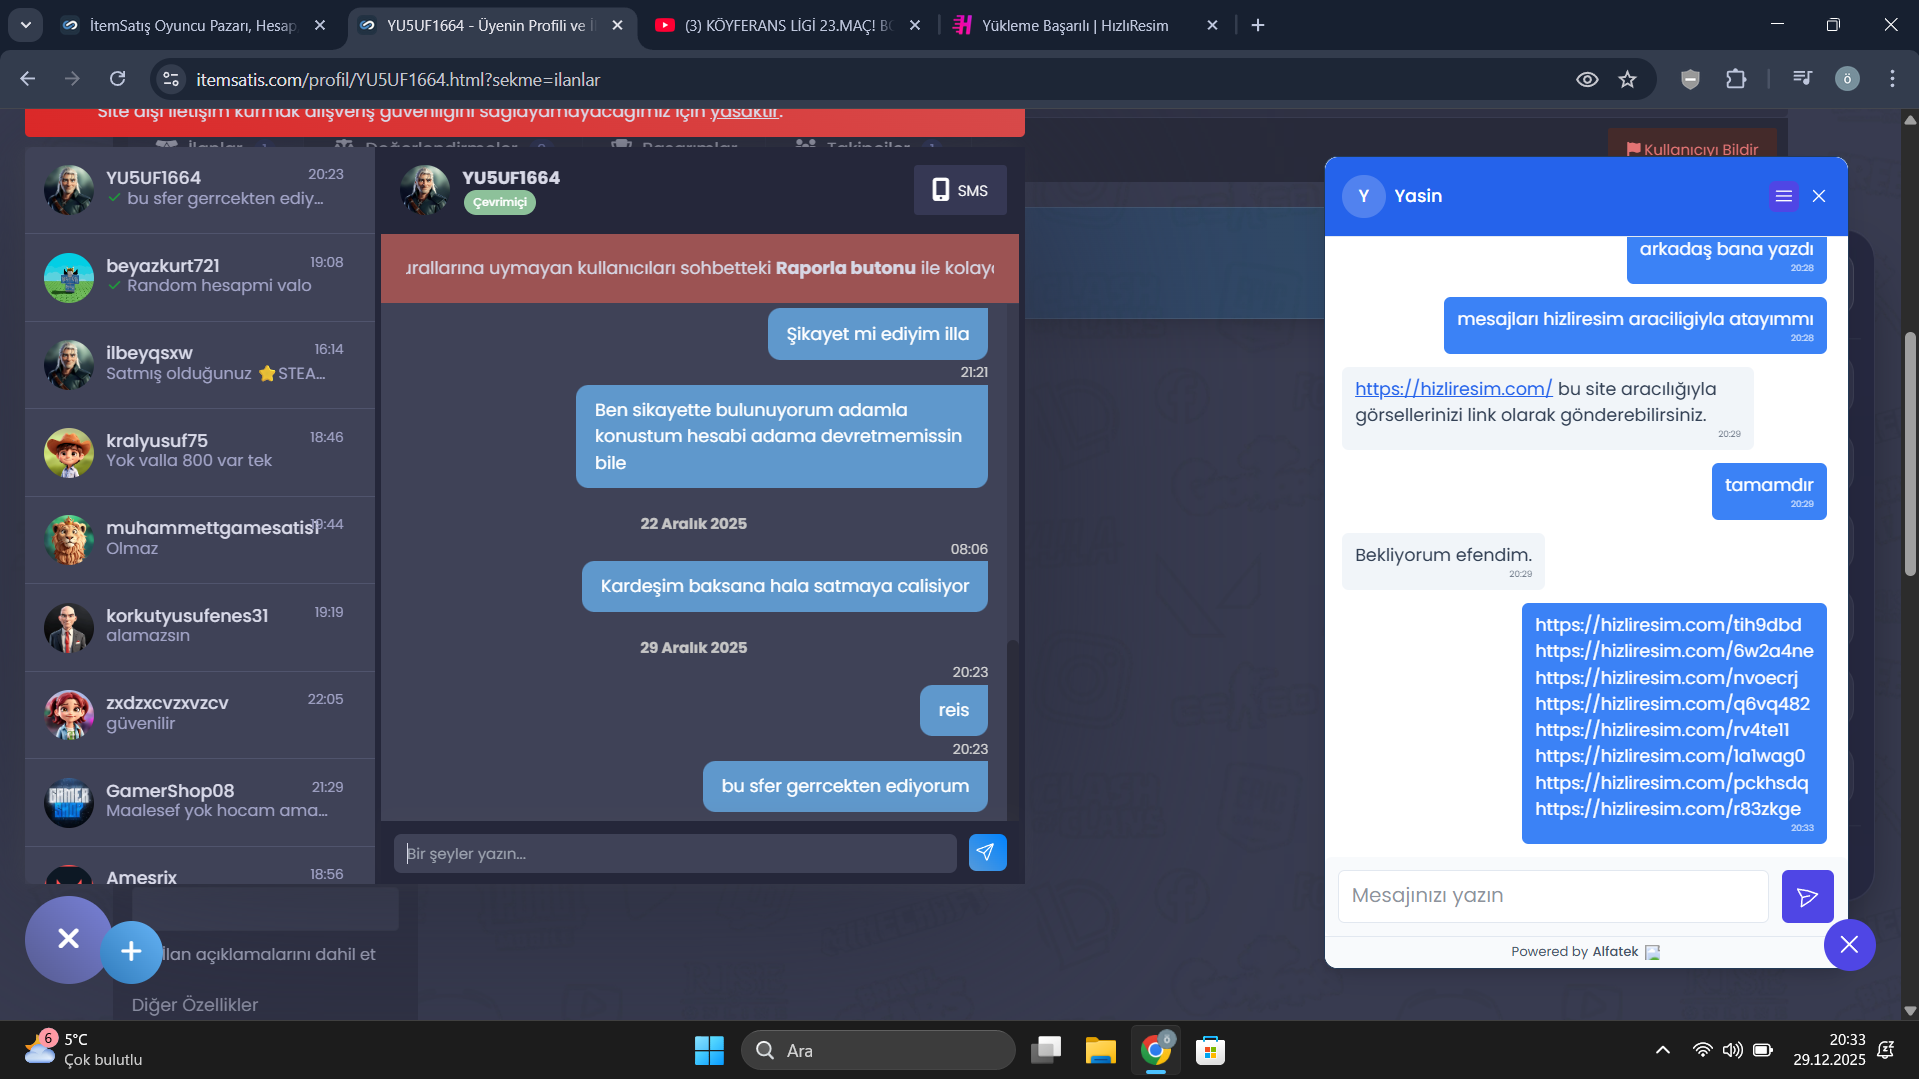Click the blue plus floating button
1919x1079 pixels.
click(x=131, y=951)
